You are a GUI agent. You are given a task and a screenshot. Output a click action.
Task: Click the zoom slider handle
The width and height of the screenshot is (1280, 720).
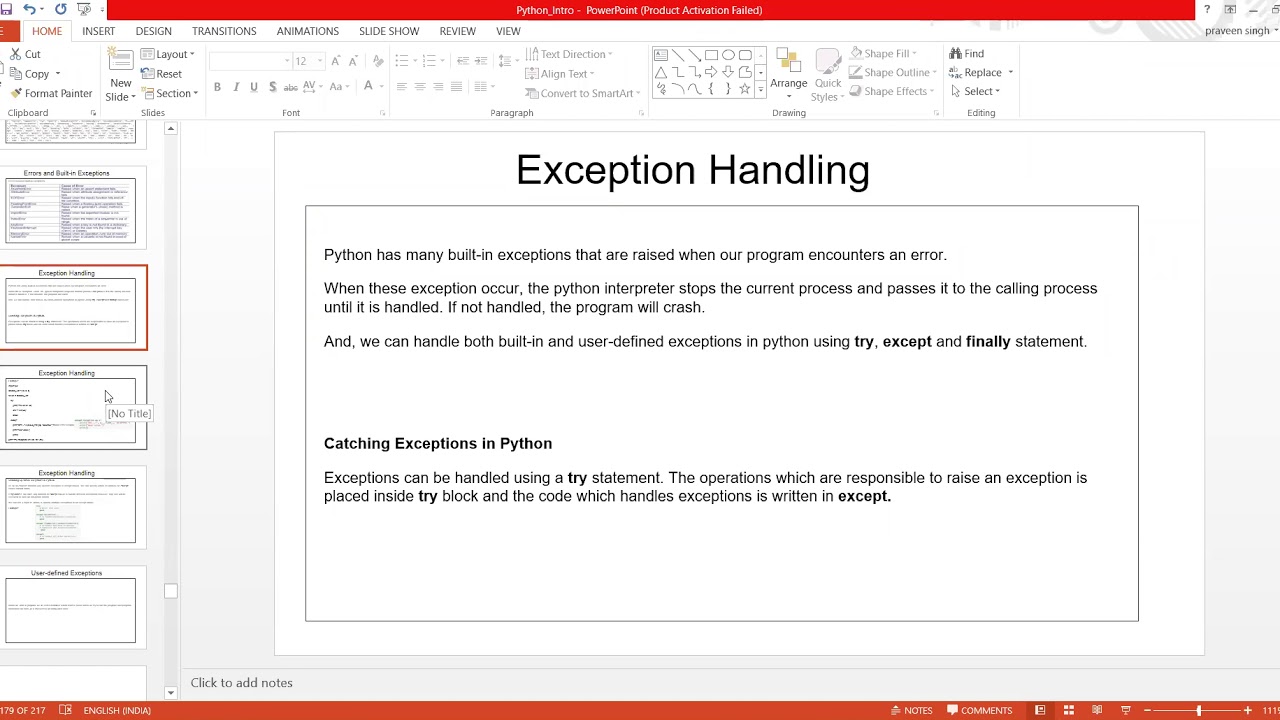[1199, 710]
